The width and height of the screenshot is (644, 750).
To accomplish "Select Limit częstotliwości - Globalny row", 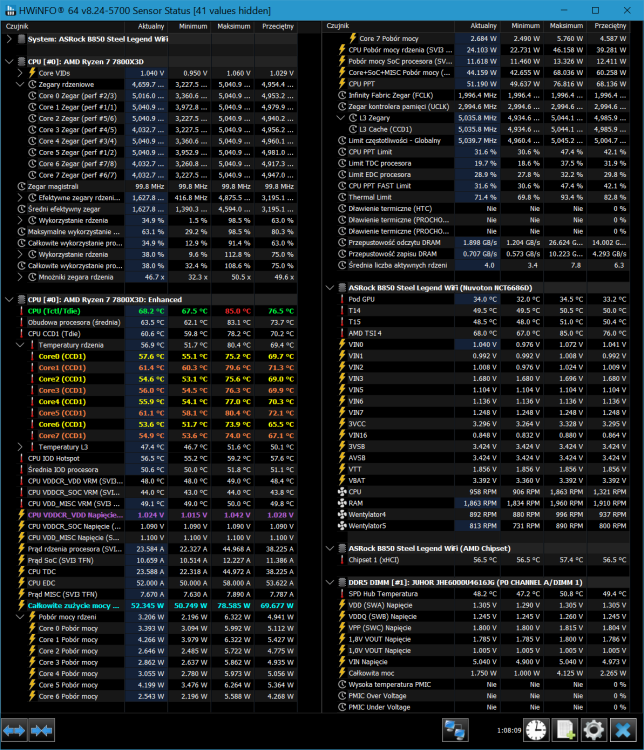I will (477, 141).
